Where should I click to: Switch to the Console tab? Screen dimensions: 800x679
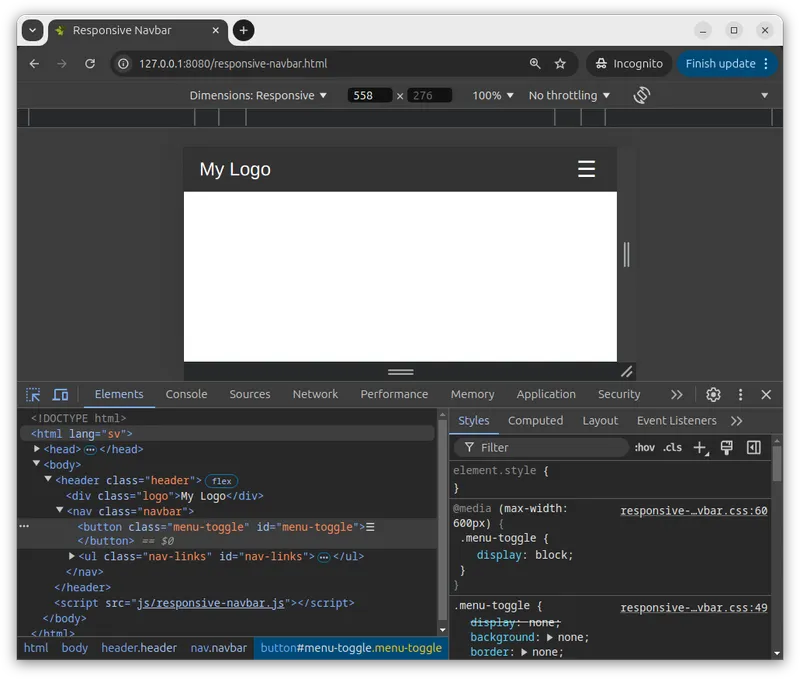[186, 395]
